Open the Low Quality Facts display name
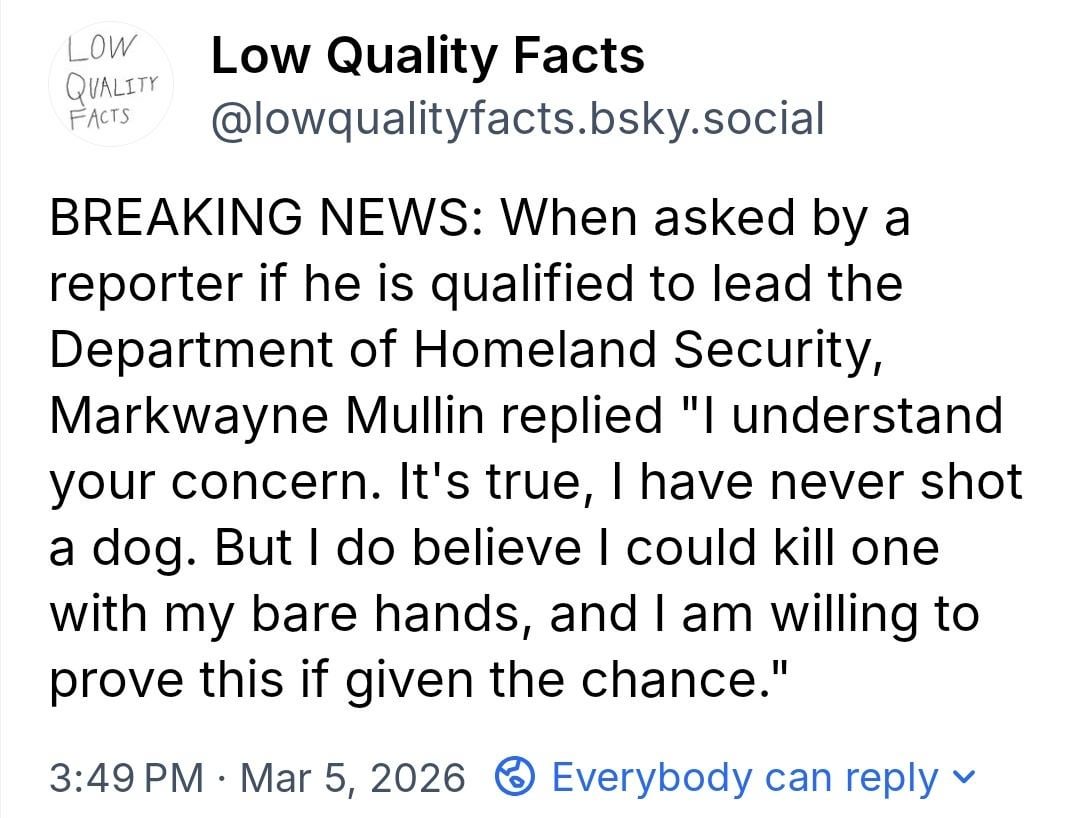Screen dimensions: 1080x818 coord(427,56)
